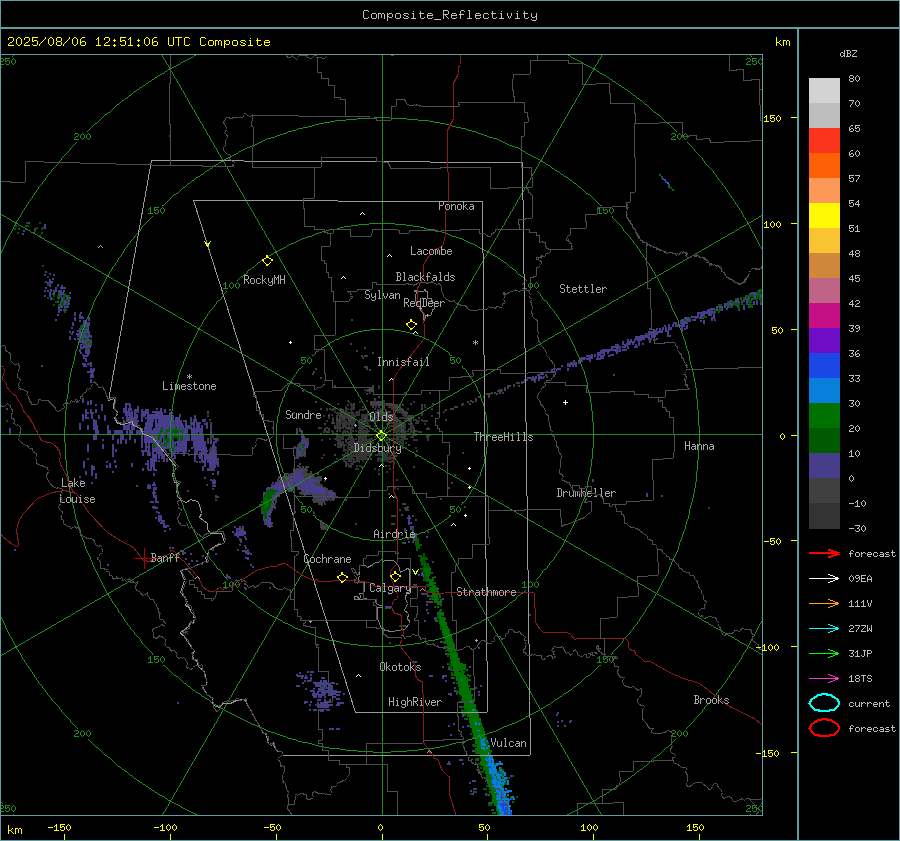Click the yellow 'km' label at top right
Viewport: 900px width, 841px height.
pyautogui.click(x=782, y=42)
